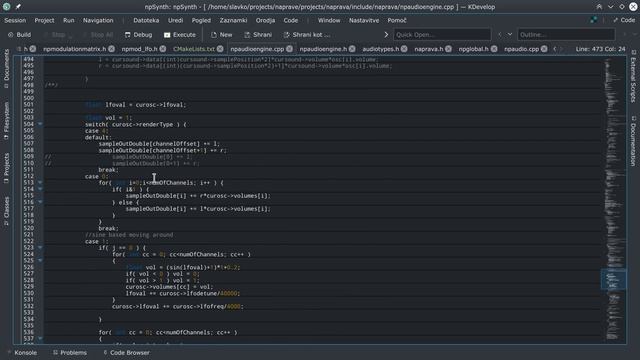
Task: Close the npmod_lfo.h tab
Action: coord(163,49)
